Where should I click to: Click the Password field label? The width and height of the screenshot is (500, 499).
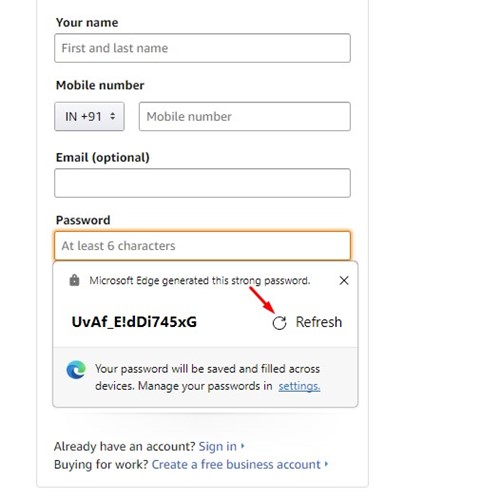[83, 220]
